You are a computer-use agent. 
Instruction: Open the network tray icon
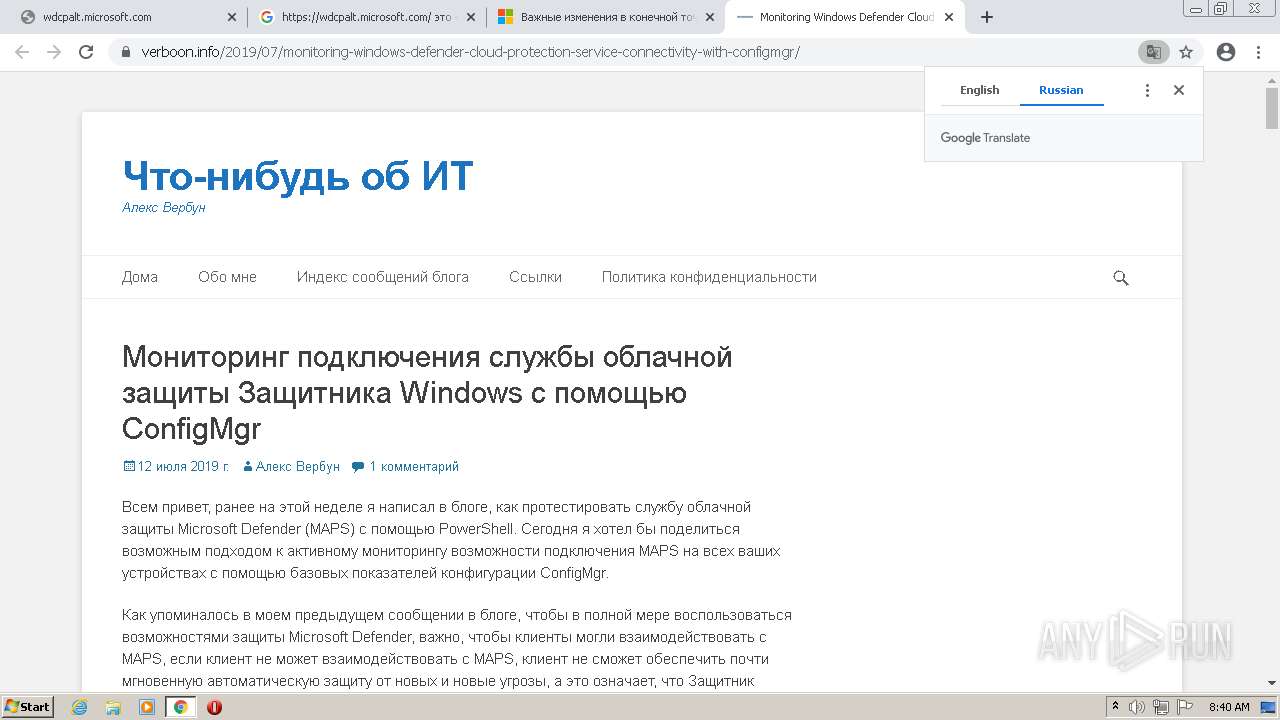pyautogui.click(x=1161, y=707)
